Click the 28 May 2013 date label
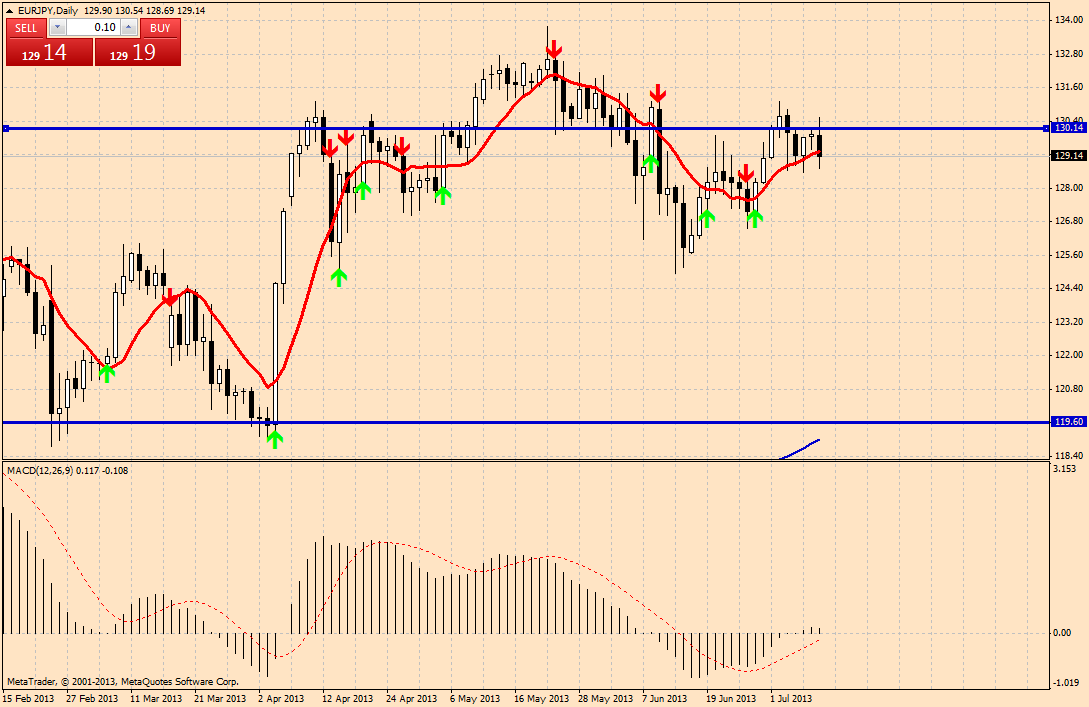This screenshot has width=1089, height=707. 606,699
